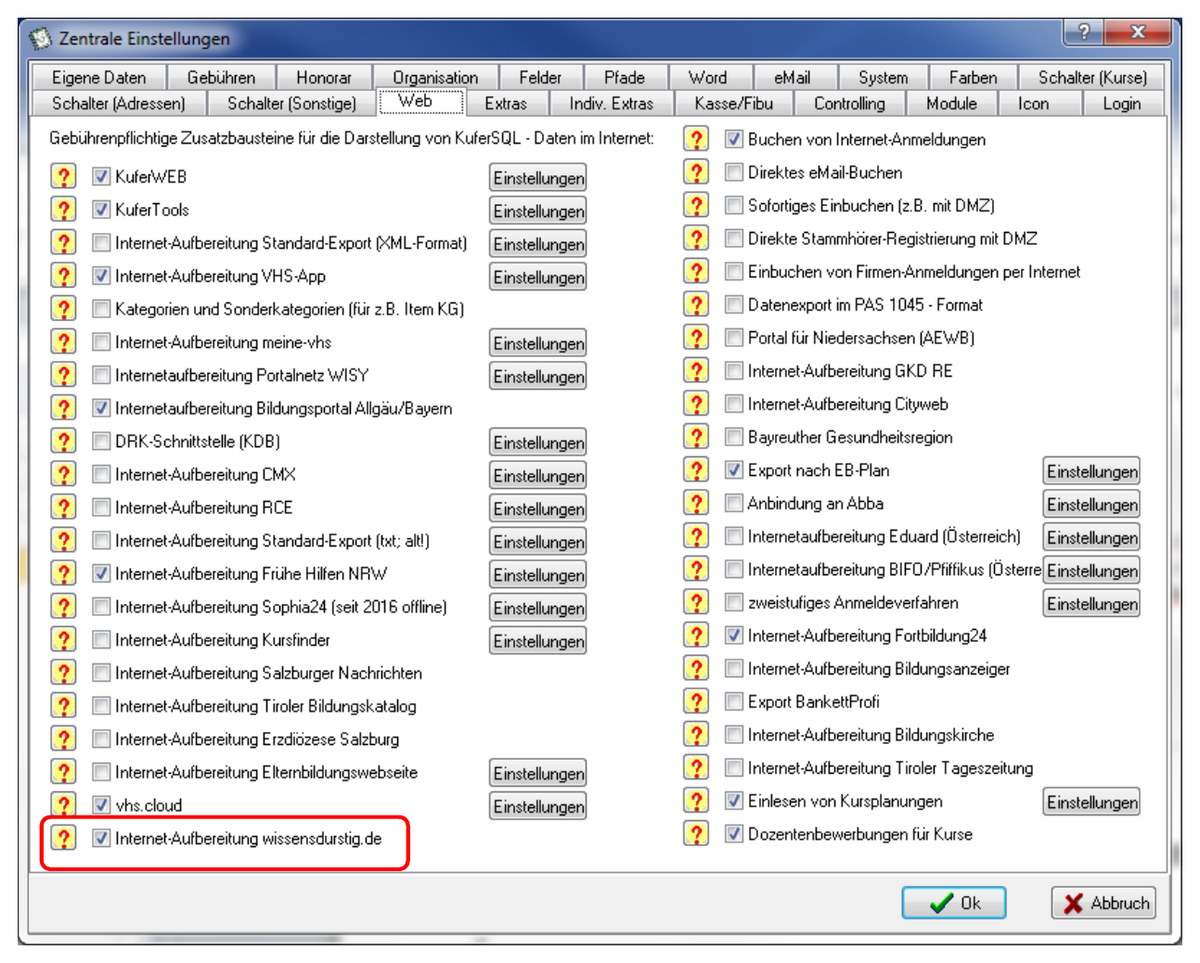Enable Internet-Aufbereitung Salzburger Nachrichten
1200x963 pixels.
click(100, 673)
